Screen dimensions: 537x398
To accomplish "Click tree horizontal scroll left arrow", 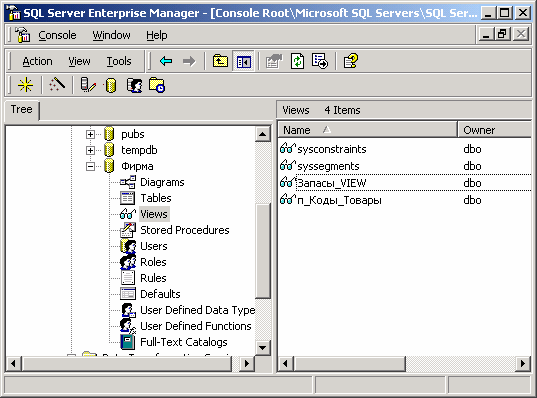I will click(13, 363).
